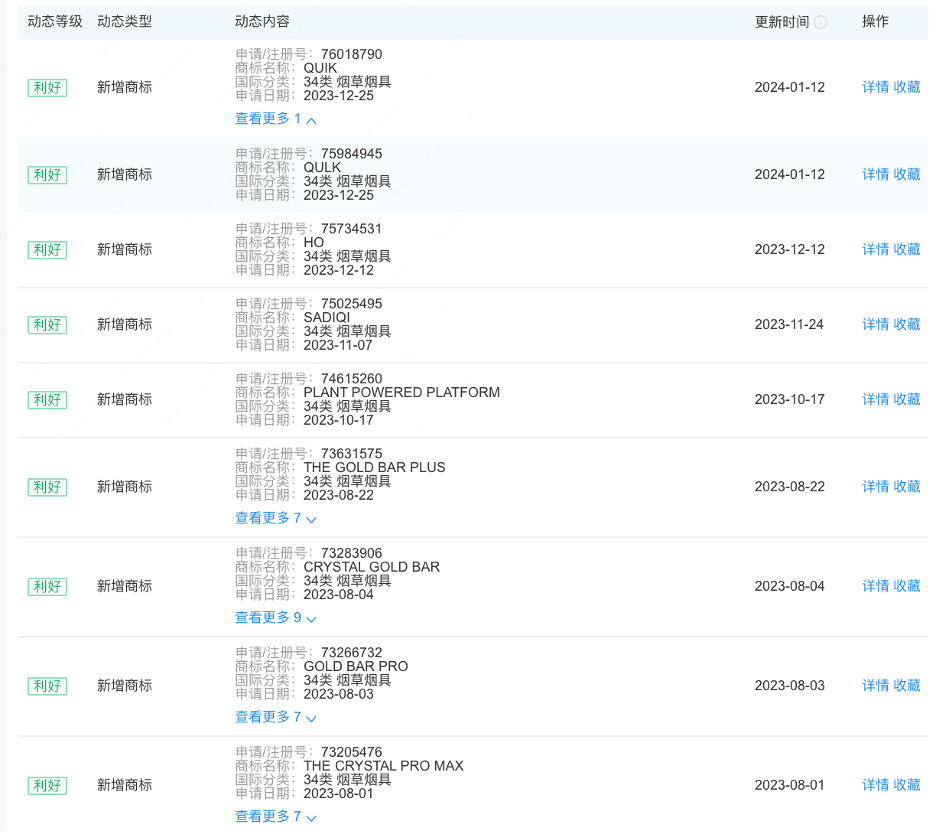This screenshot has height=832, width=936.
Task: Click 收藏 for the QULK trademark row
Action: 907,174
